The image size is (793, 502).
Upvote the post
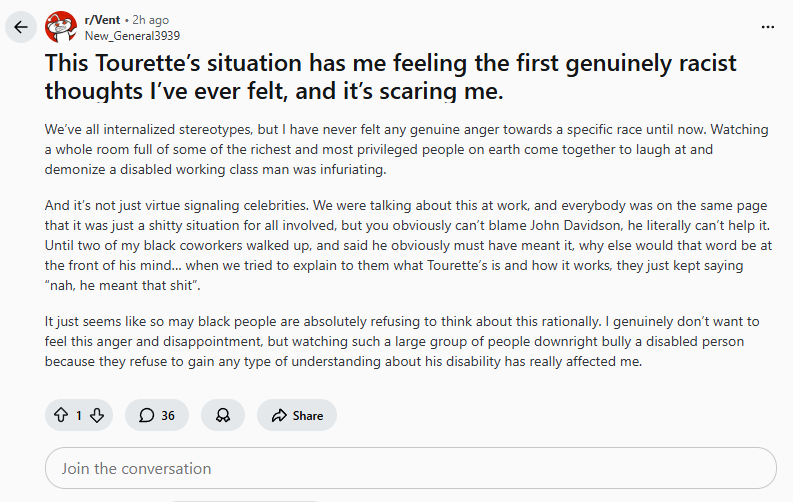pos(61,415)
